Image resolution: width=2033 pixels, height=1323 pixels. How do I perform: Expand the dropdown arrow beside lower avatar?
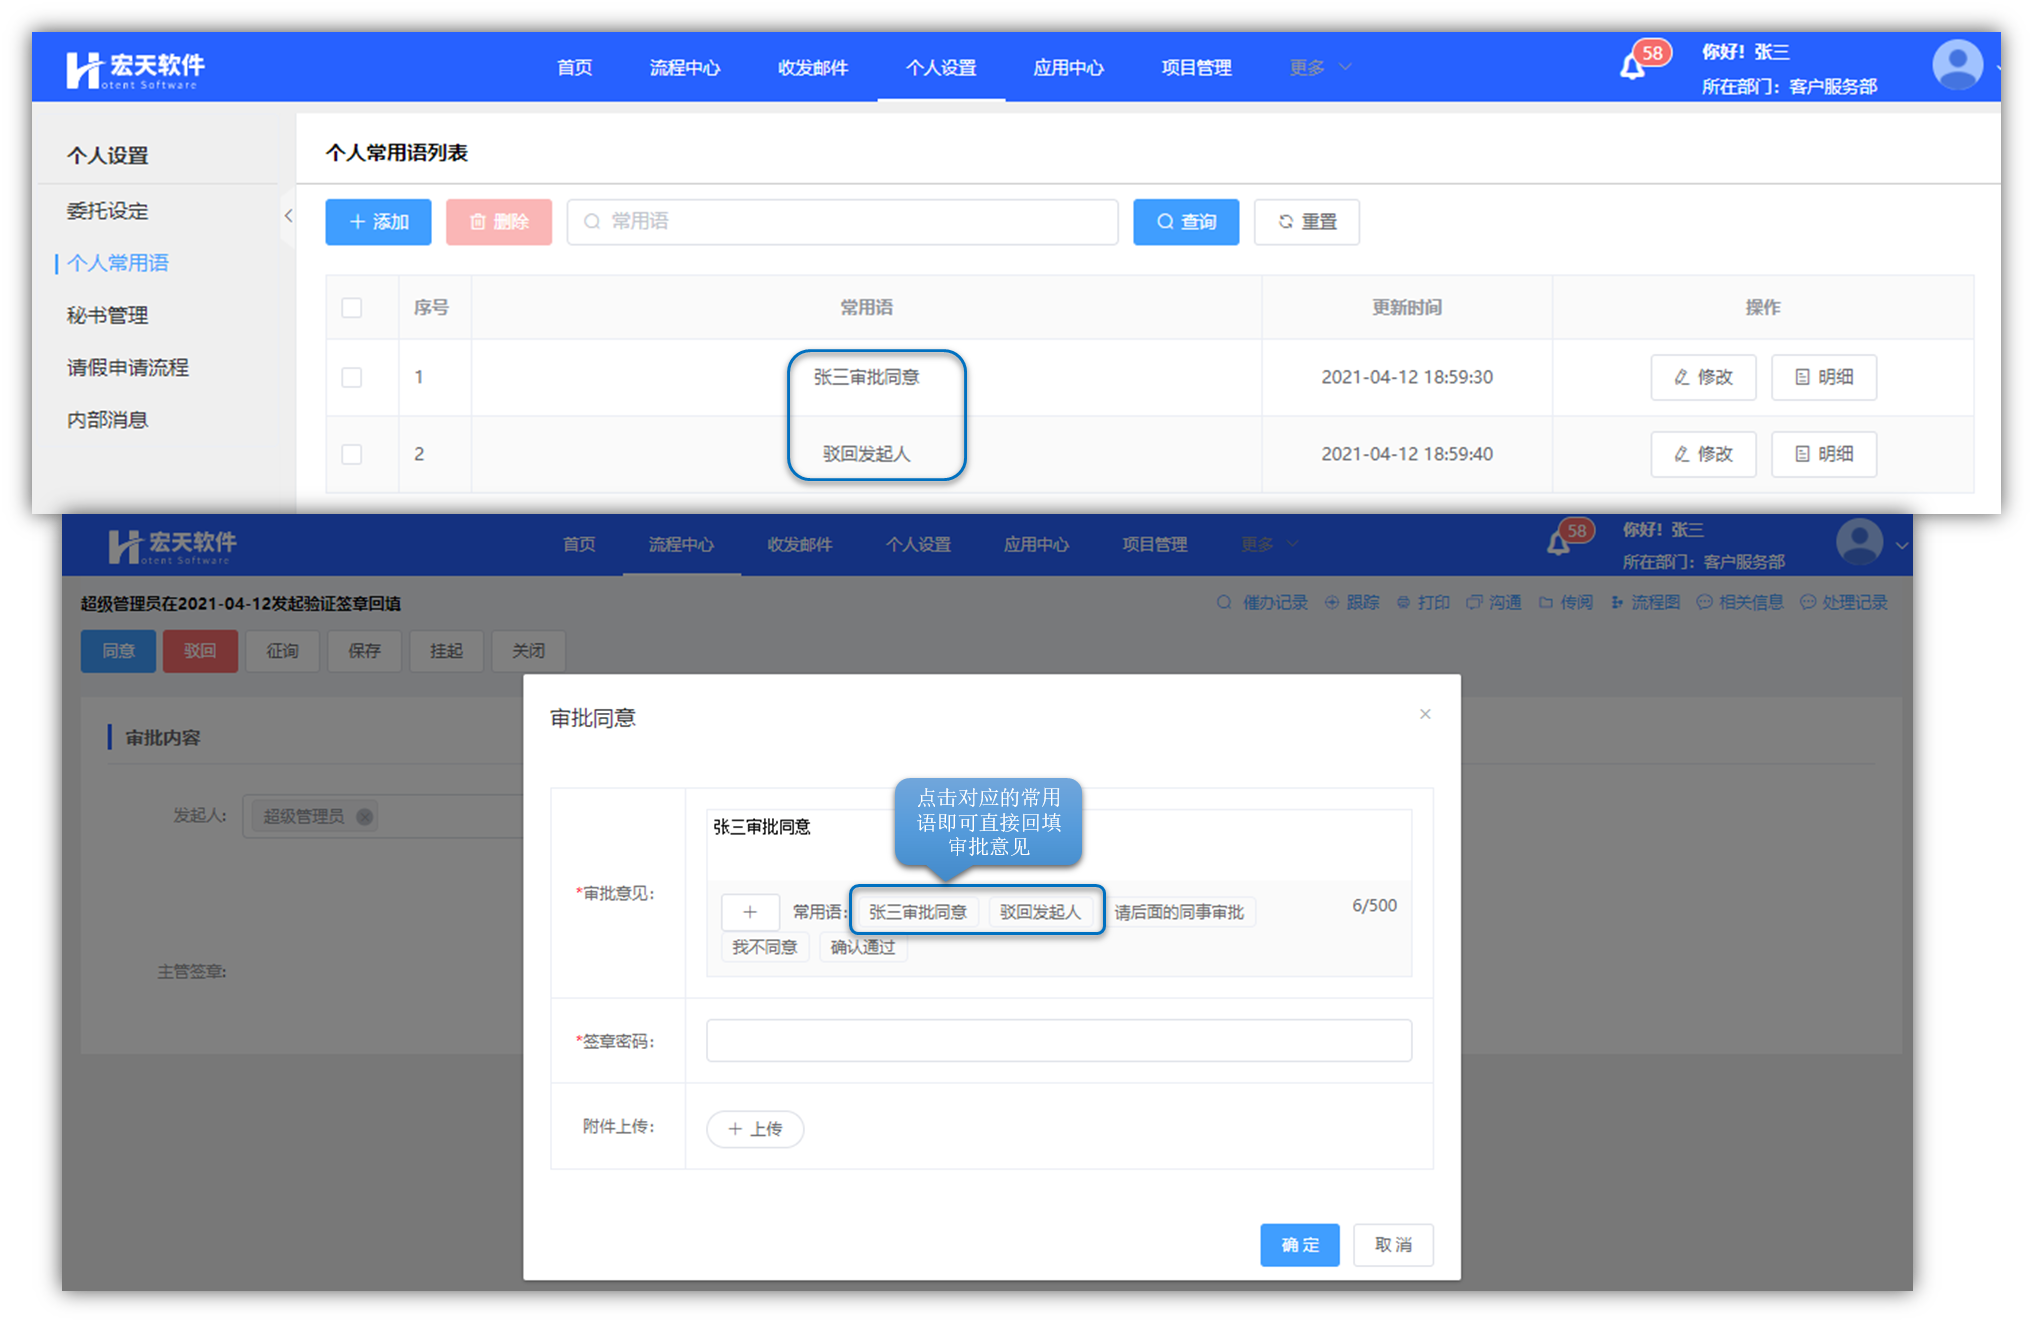1901,545
